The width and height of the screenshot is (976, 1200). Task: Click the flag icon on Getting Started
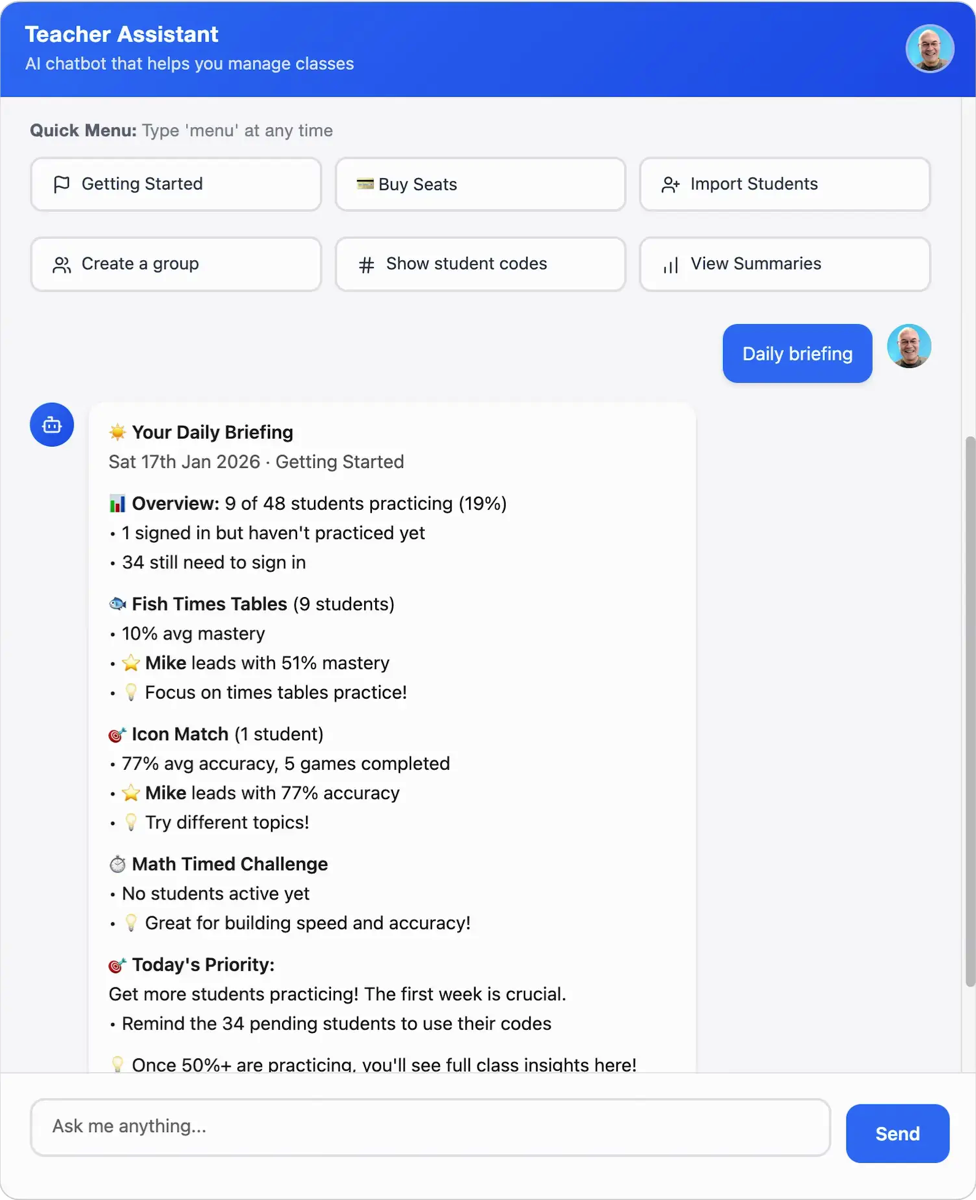pyautogui.click(x=62, y=184)
